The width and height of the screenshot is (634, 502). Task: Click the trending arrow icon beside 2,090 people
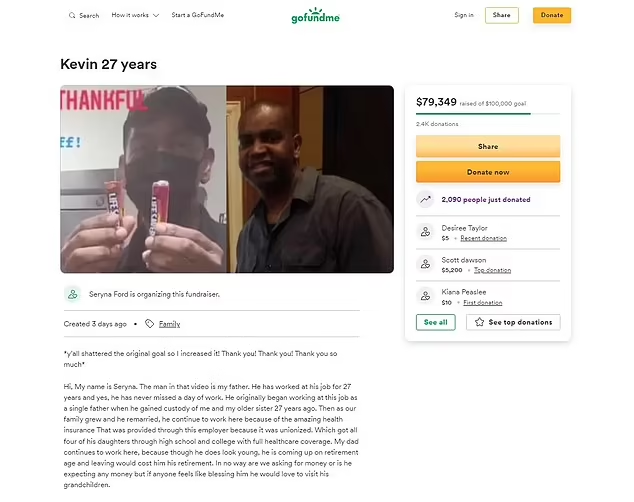click(425, 199)
